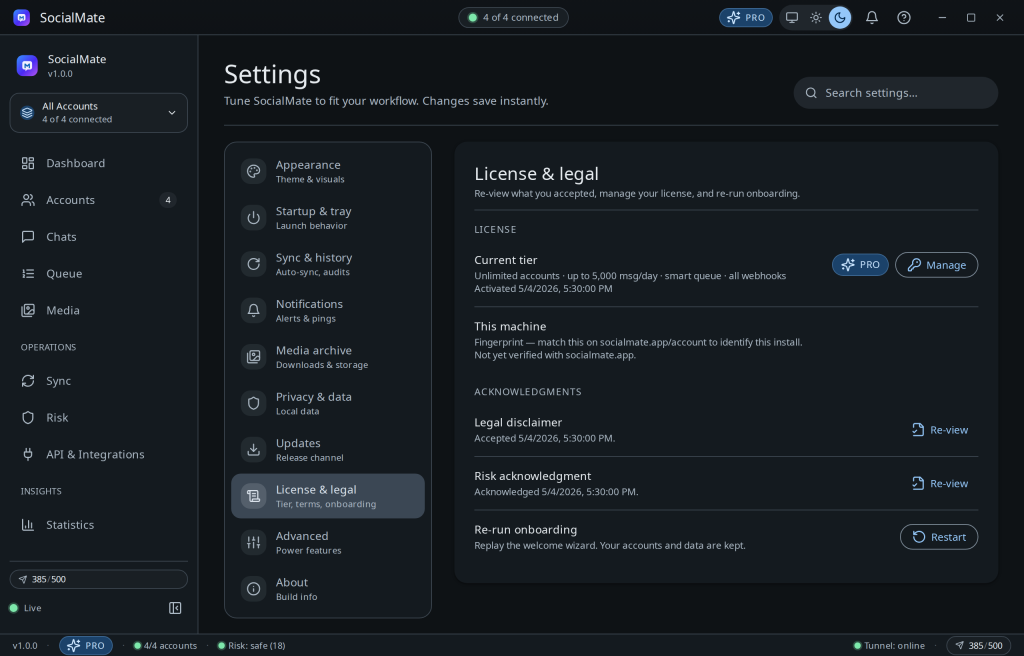Viewport: 1024px width, 656px height.
Task: Open API & Integrations
Action: click(x=99, y=454)
